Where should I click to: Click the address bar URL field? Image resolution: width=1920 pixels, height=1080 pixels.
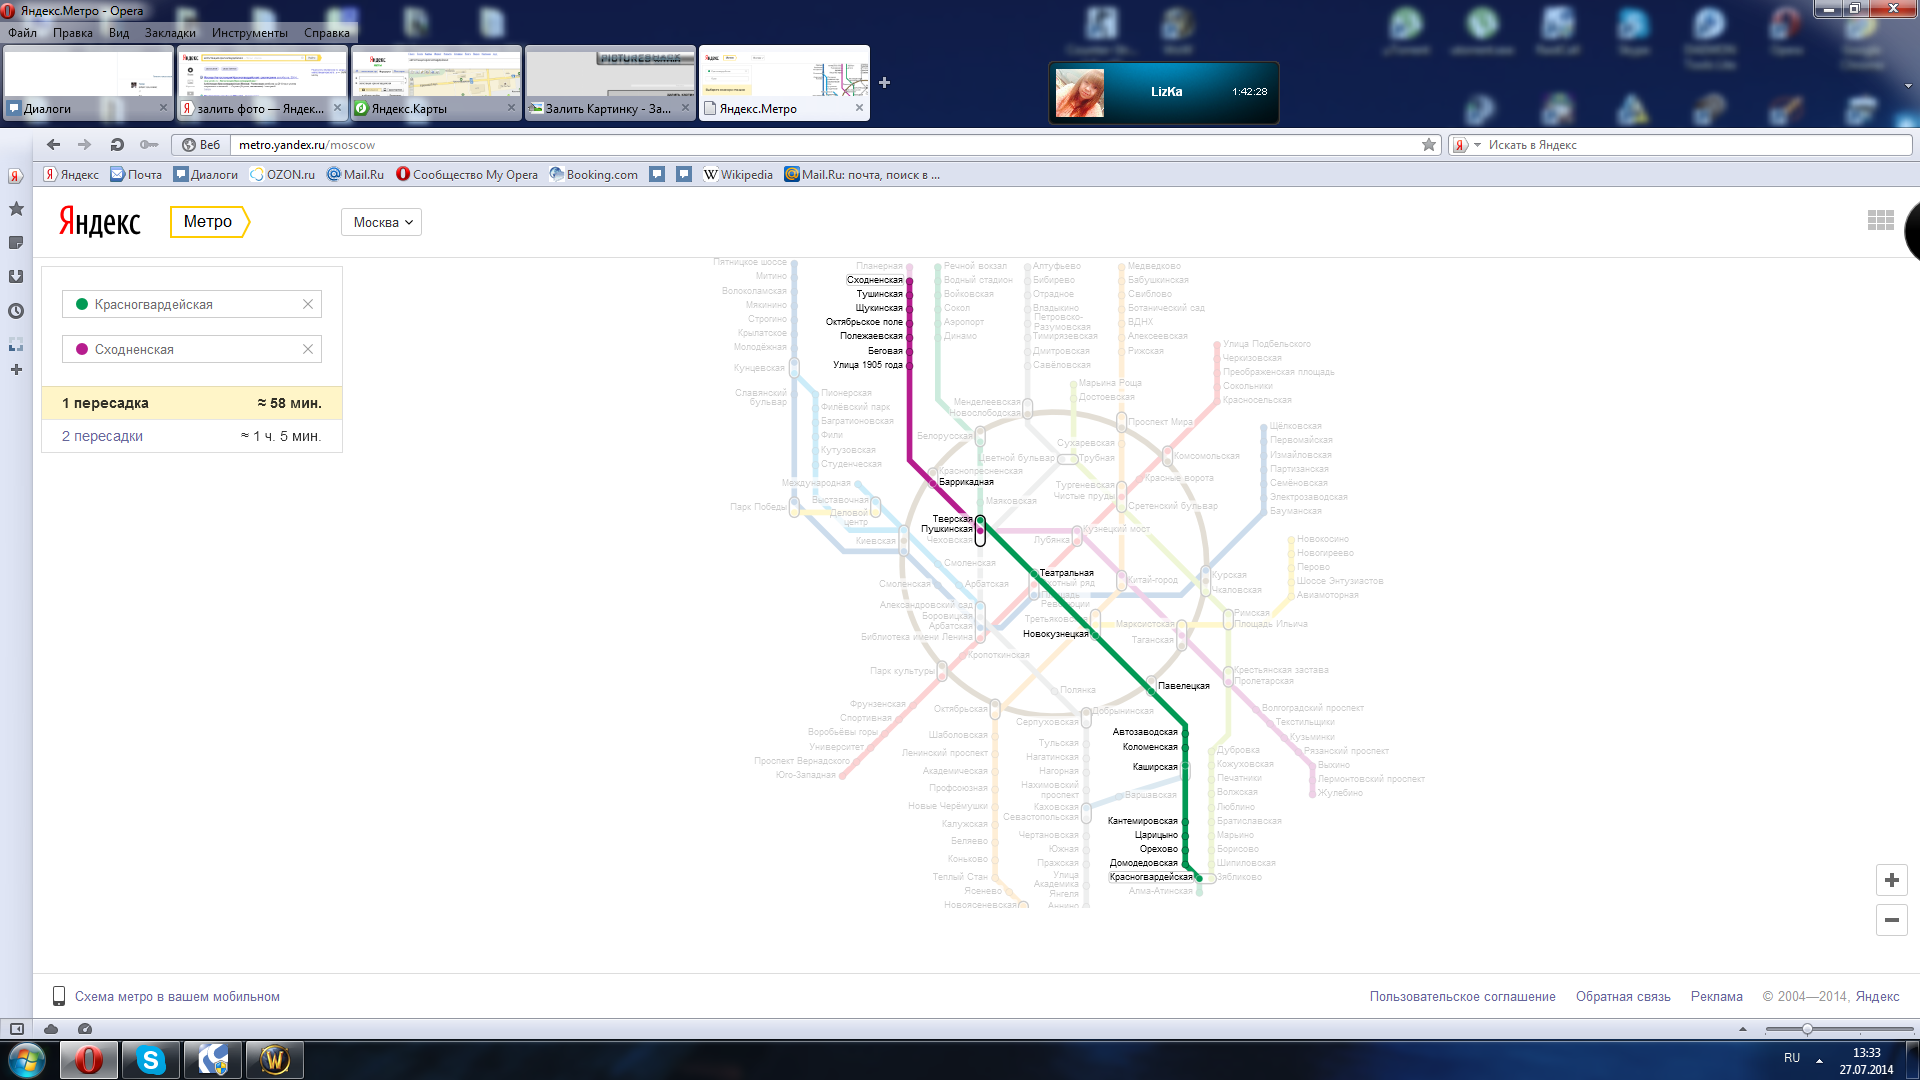tap(825, 145)
